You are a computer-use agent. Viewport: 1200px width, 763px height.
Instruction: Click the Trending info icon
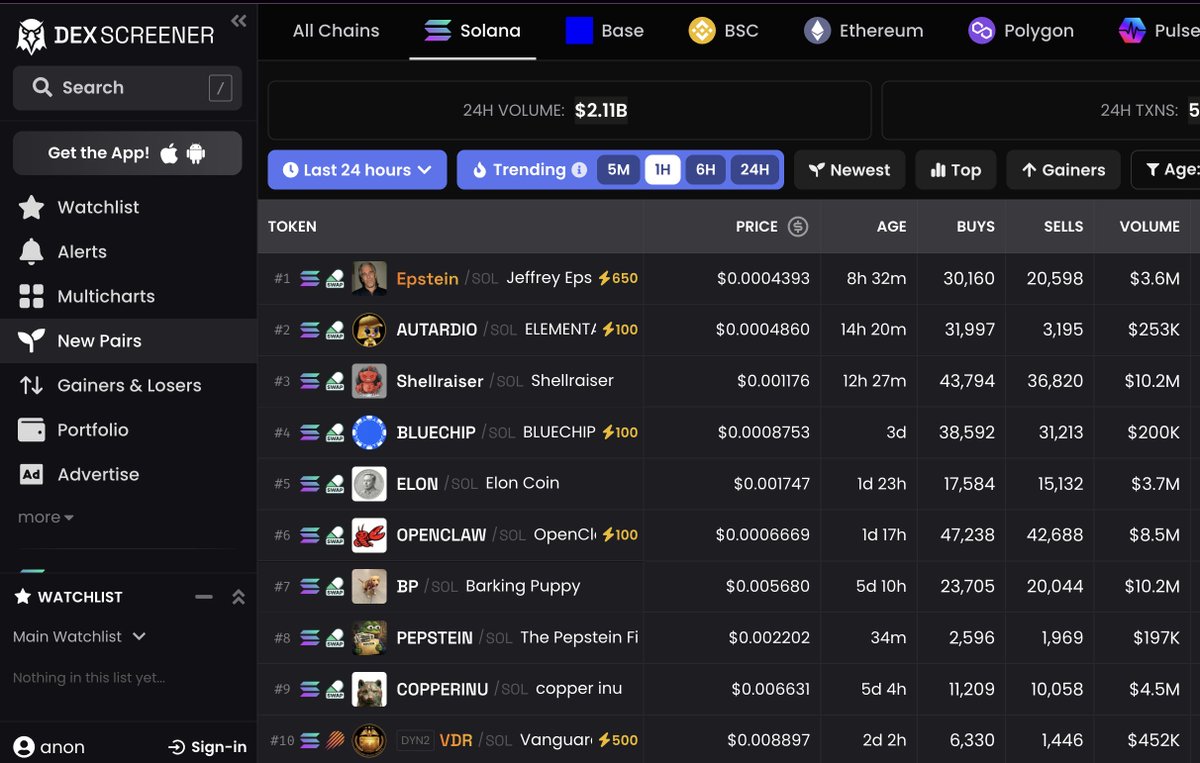point(579,170)
